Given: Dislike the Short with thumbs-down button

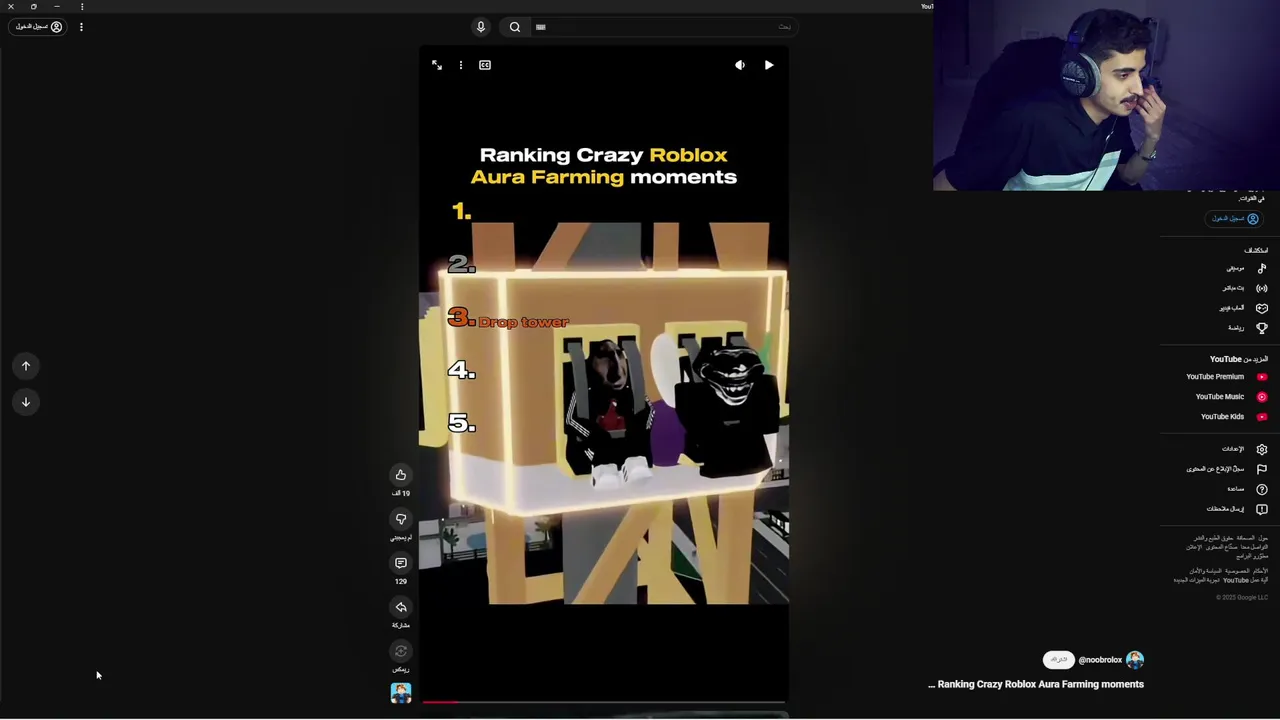Looking at the screenshot, I should [x=401, y=519].
